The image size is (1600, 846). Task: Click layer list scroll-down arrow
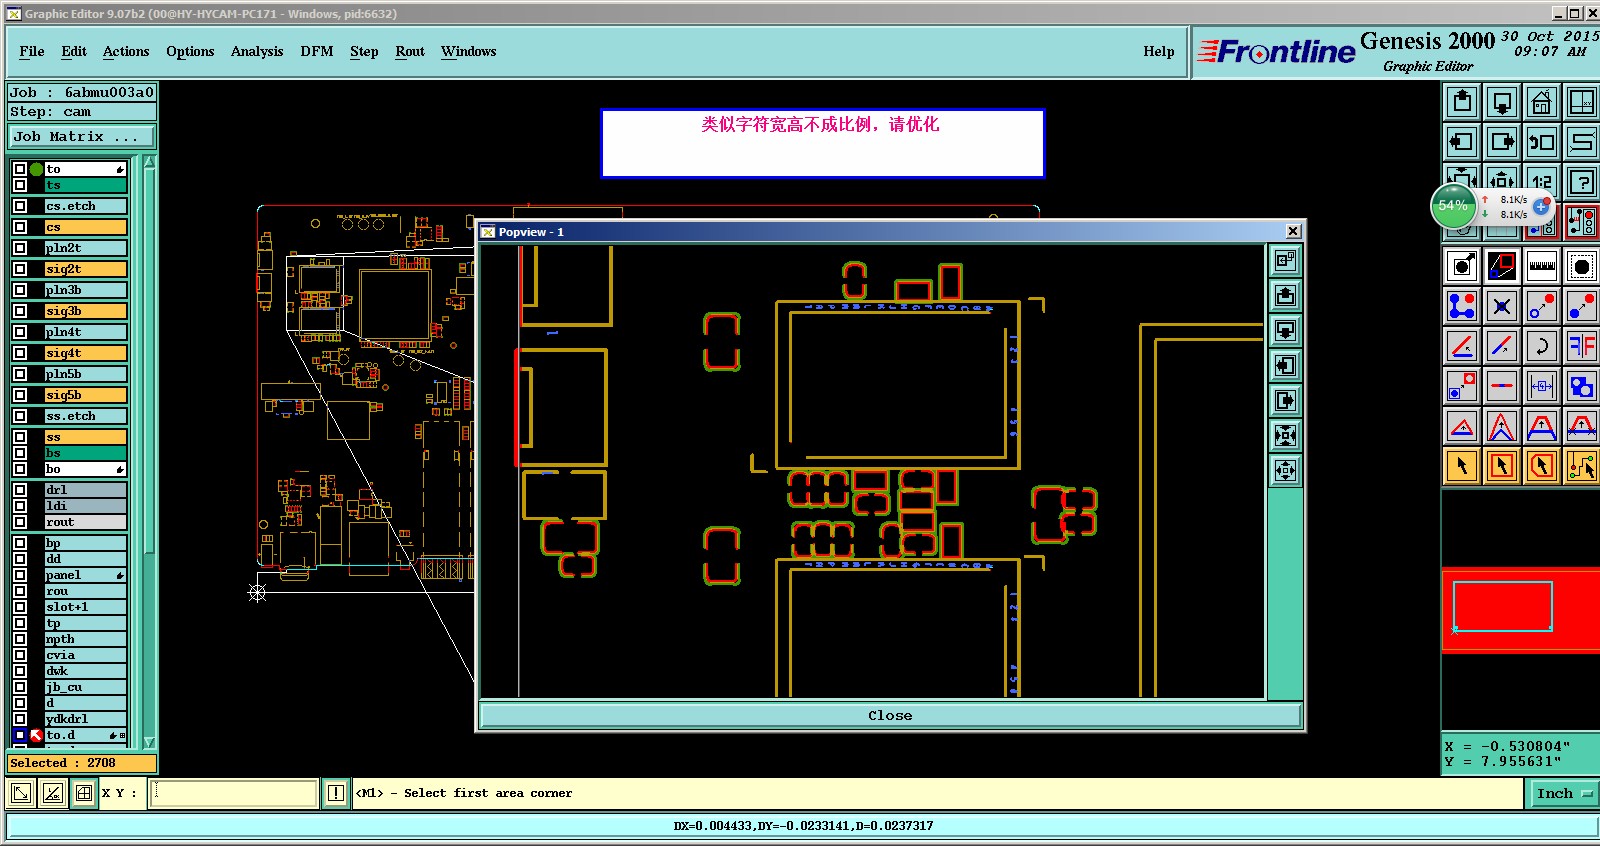click(x=150, y=742)
